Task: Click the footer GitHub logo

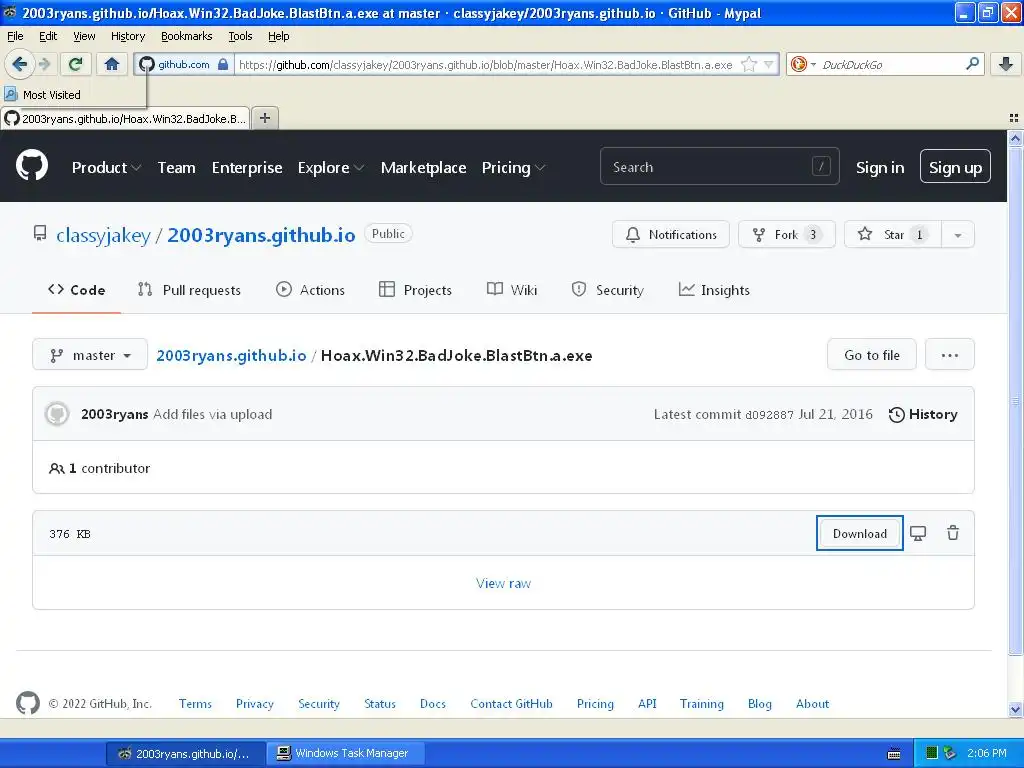Action: (x=27, y=703)
